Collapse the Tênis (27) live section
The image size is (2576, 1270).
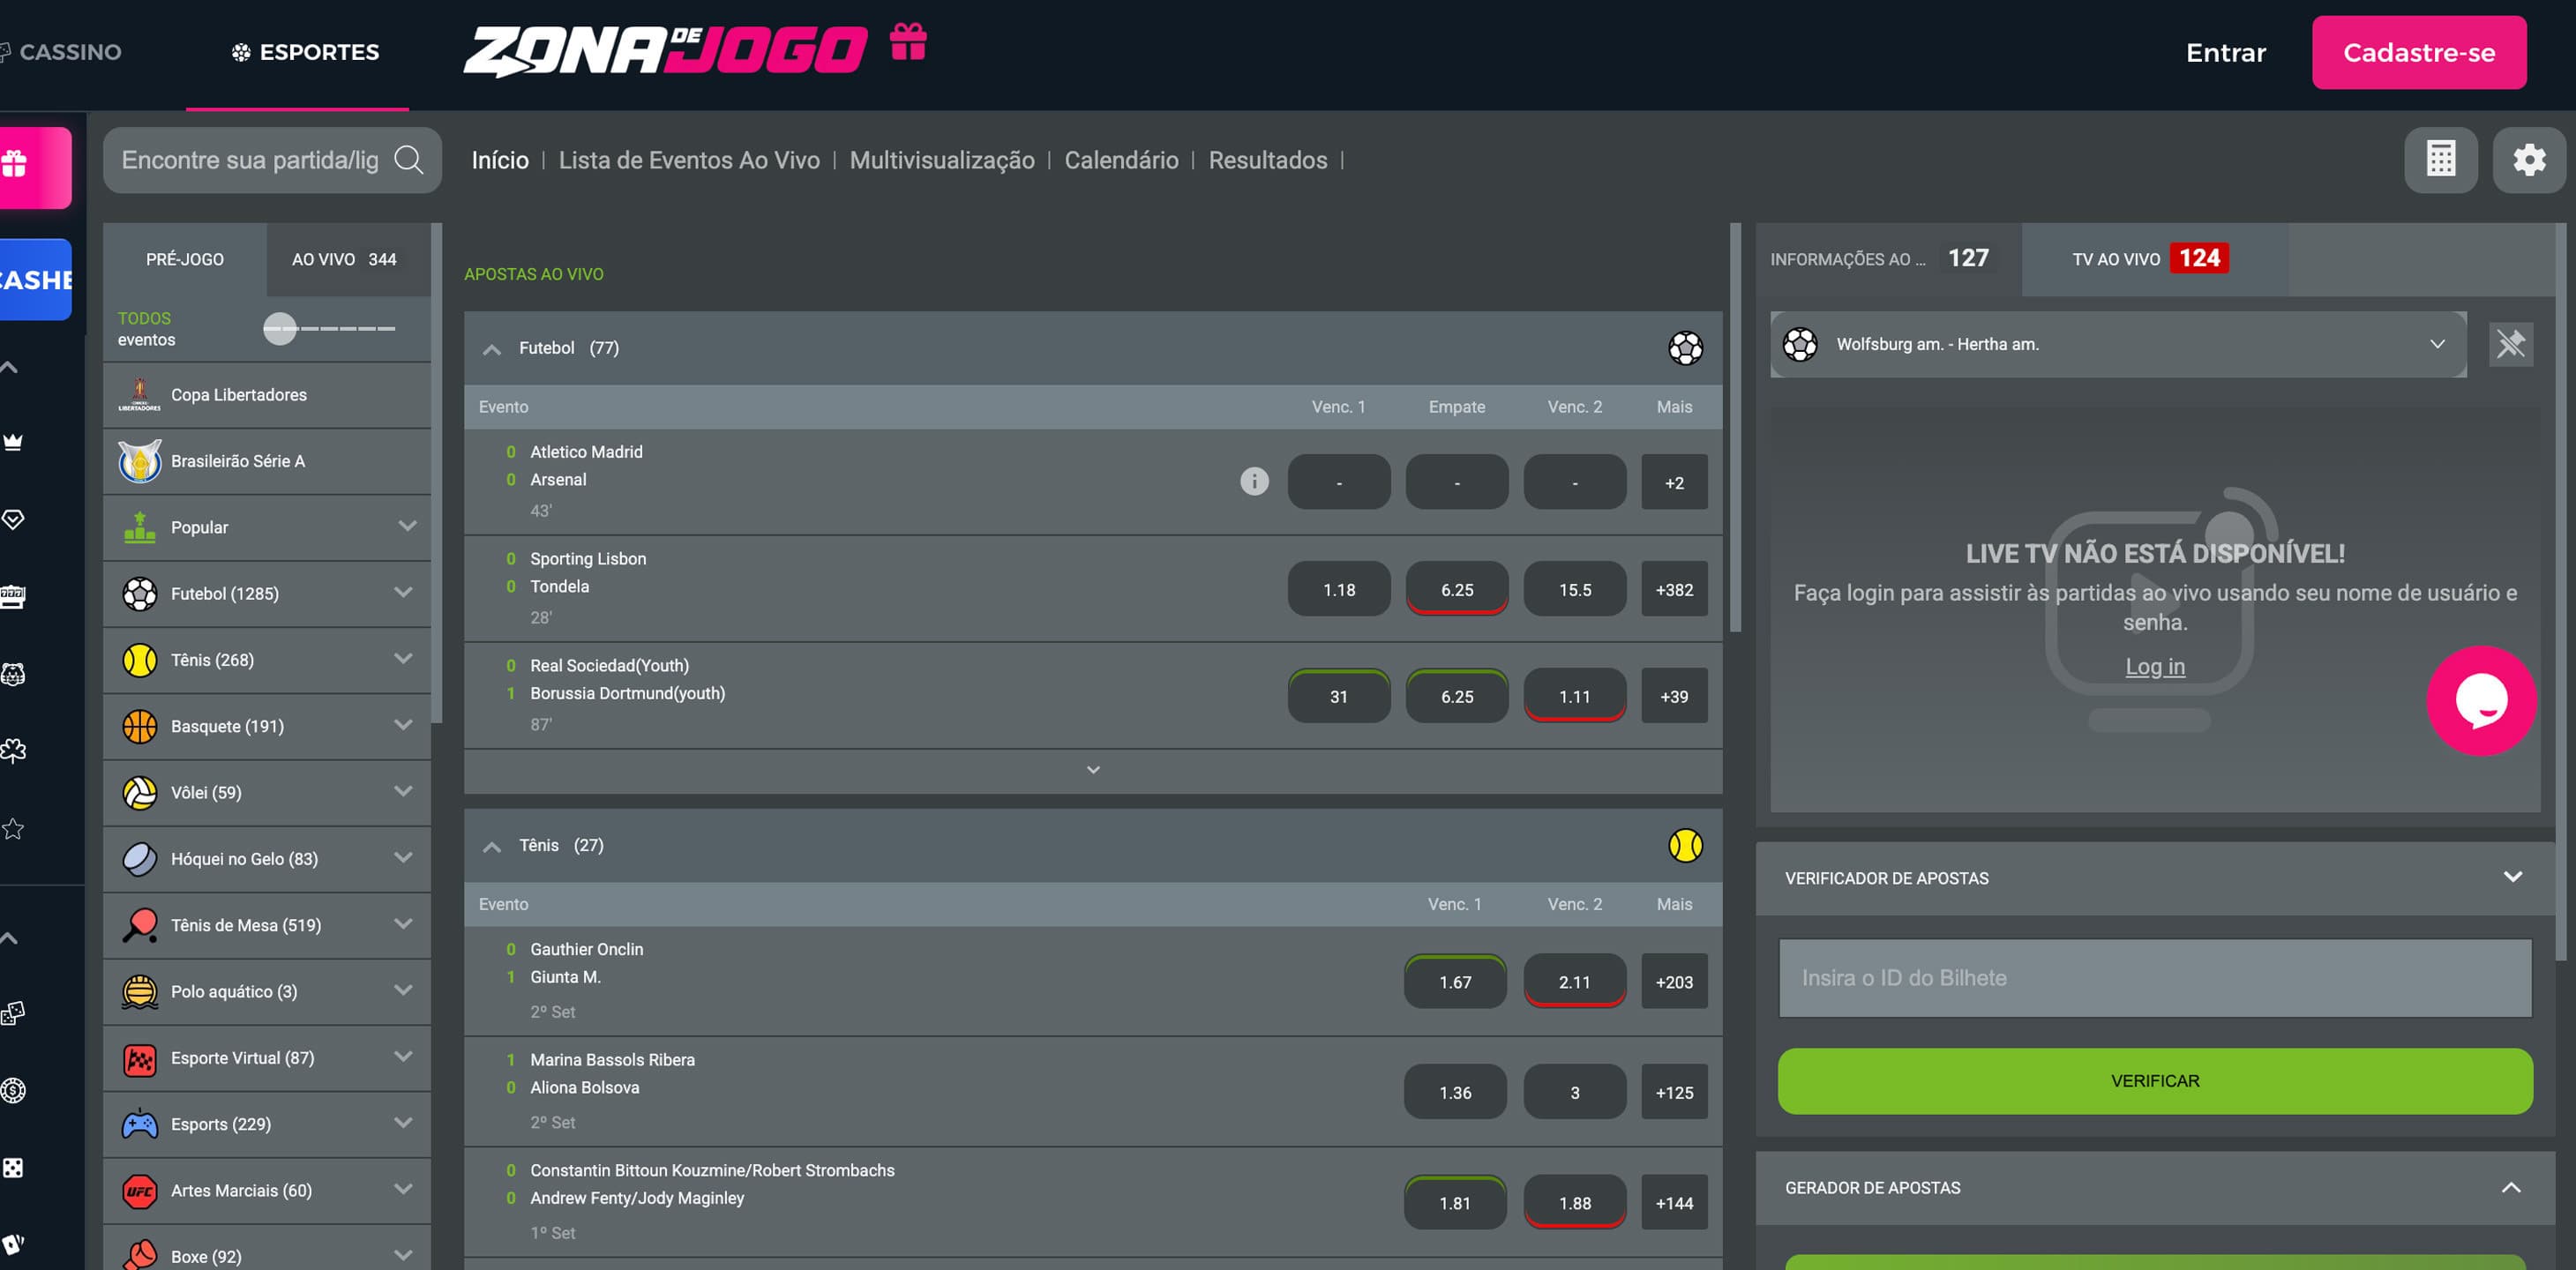point(491,846)
